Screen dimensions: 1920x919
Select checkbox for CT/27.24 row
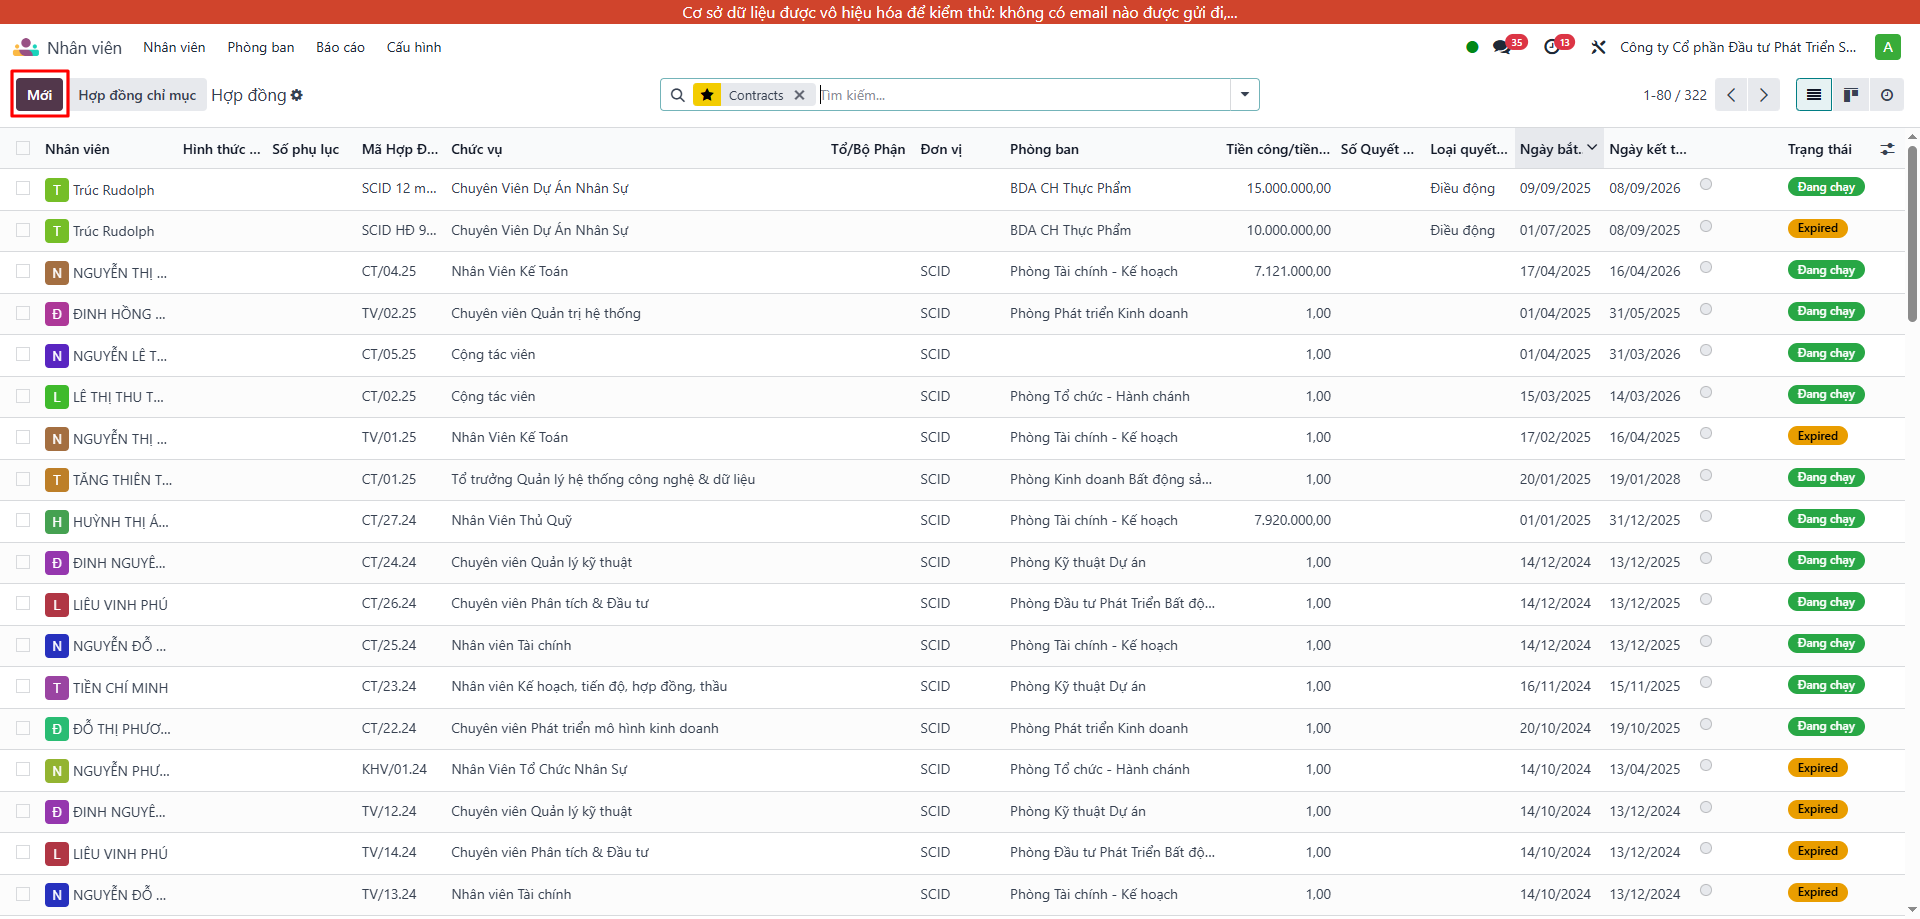(x=23, y=520)
